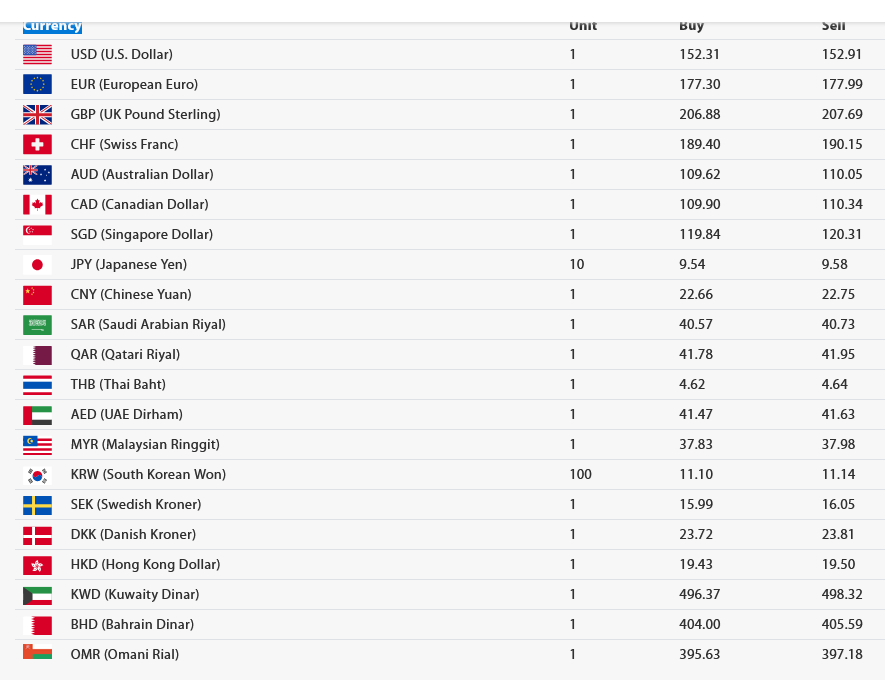Select the AUD (Australian Dollar) row label
Viewport: 885px width, 680px height.
pos(142,174)
